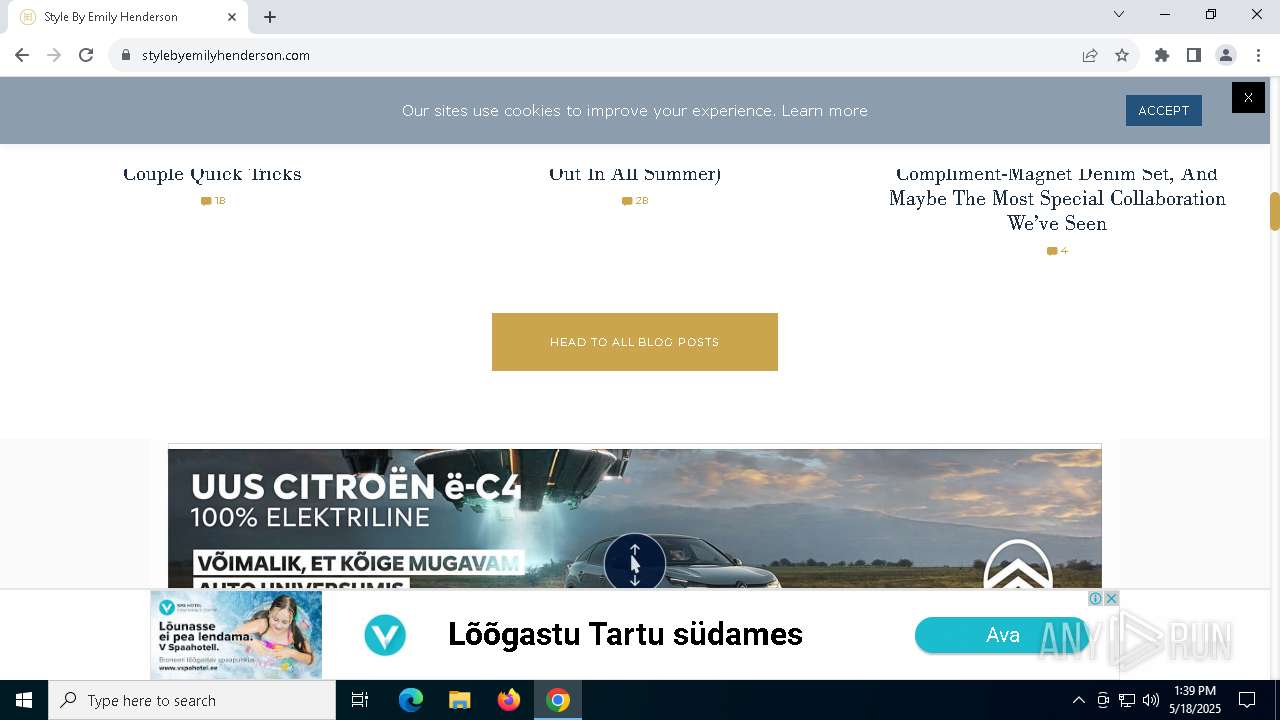Toggle the browser side panel
The image size is (1280, 720).
tap(1194, 55)
